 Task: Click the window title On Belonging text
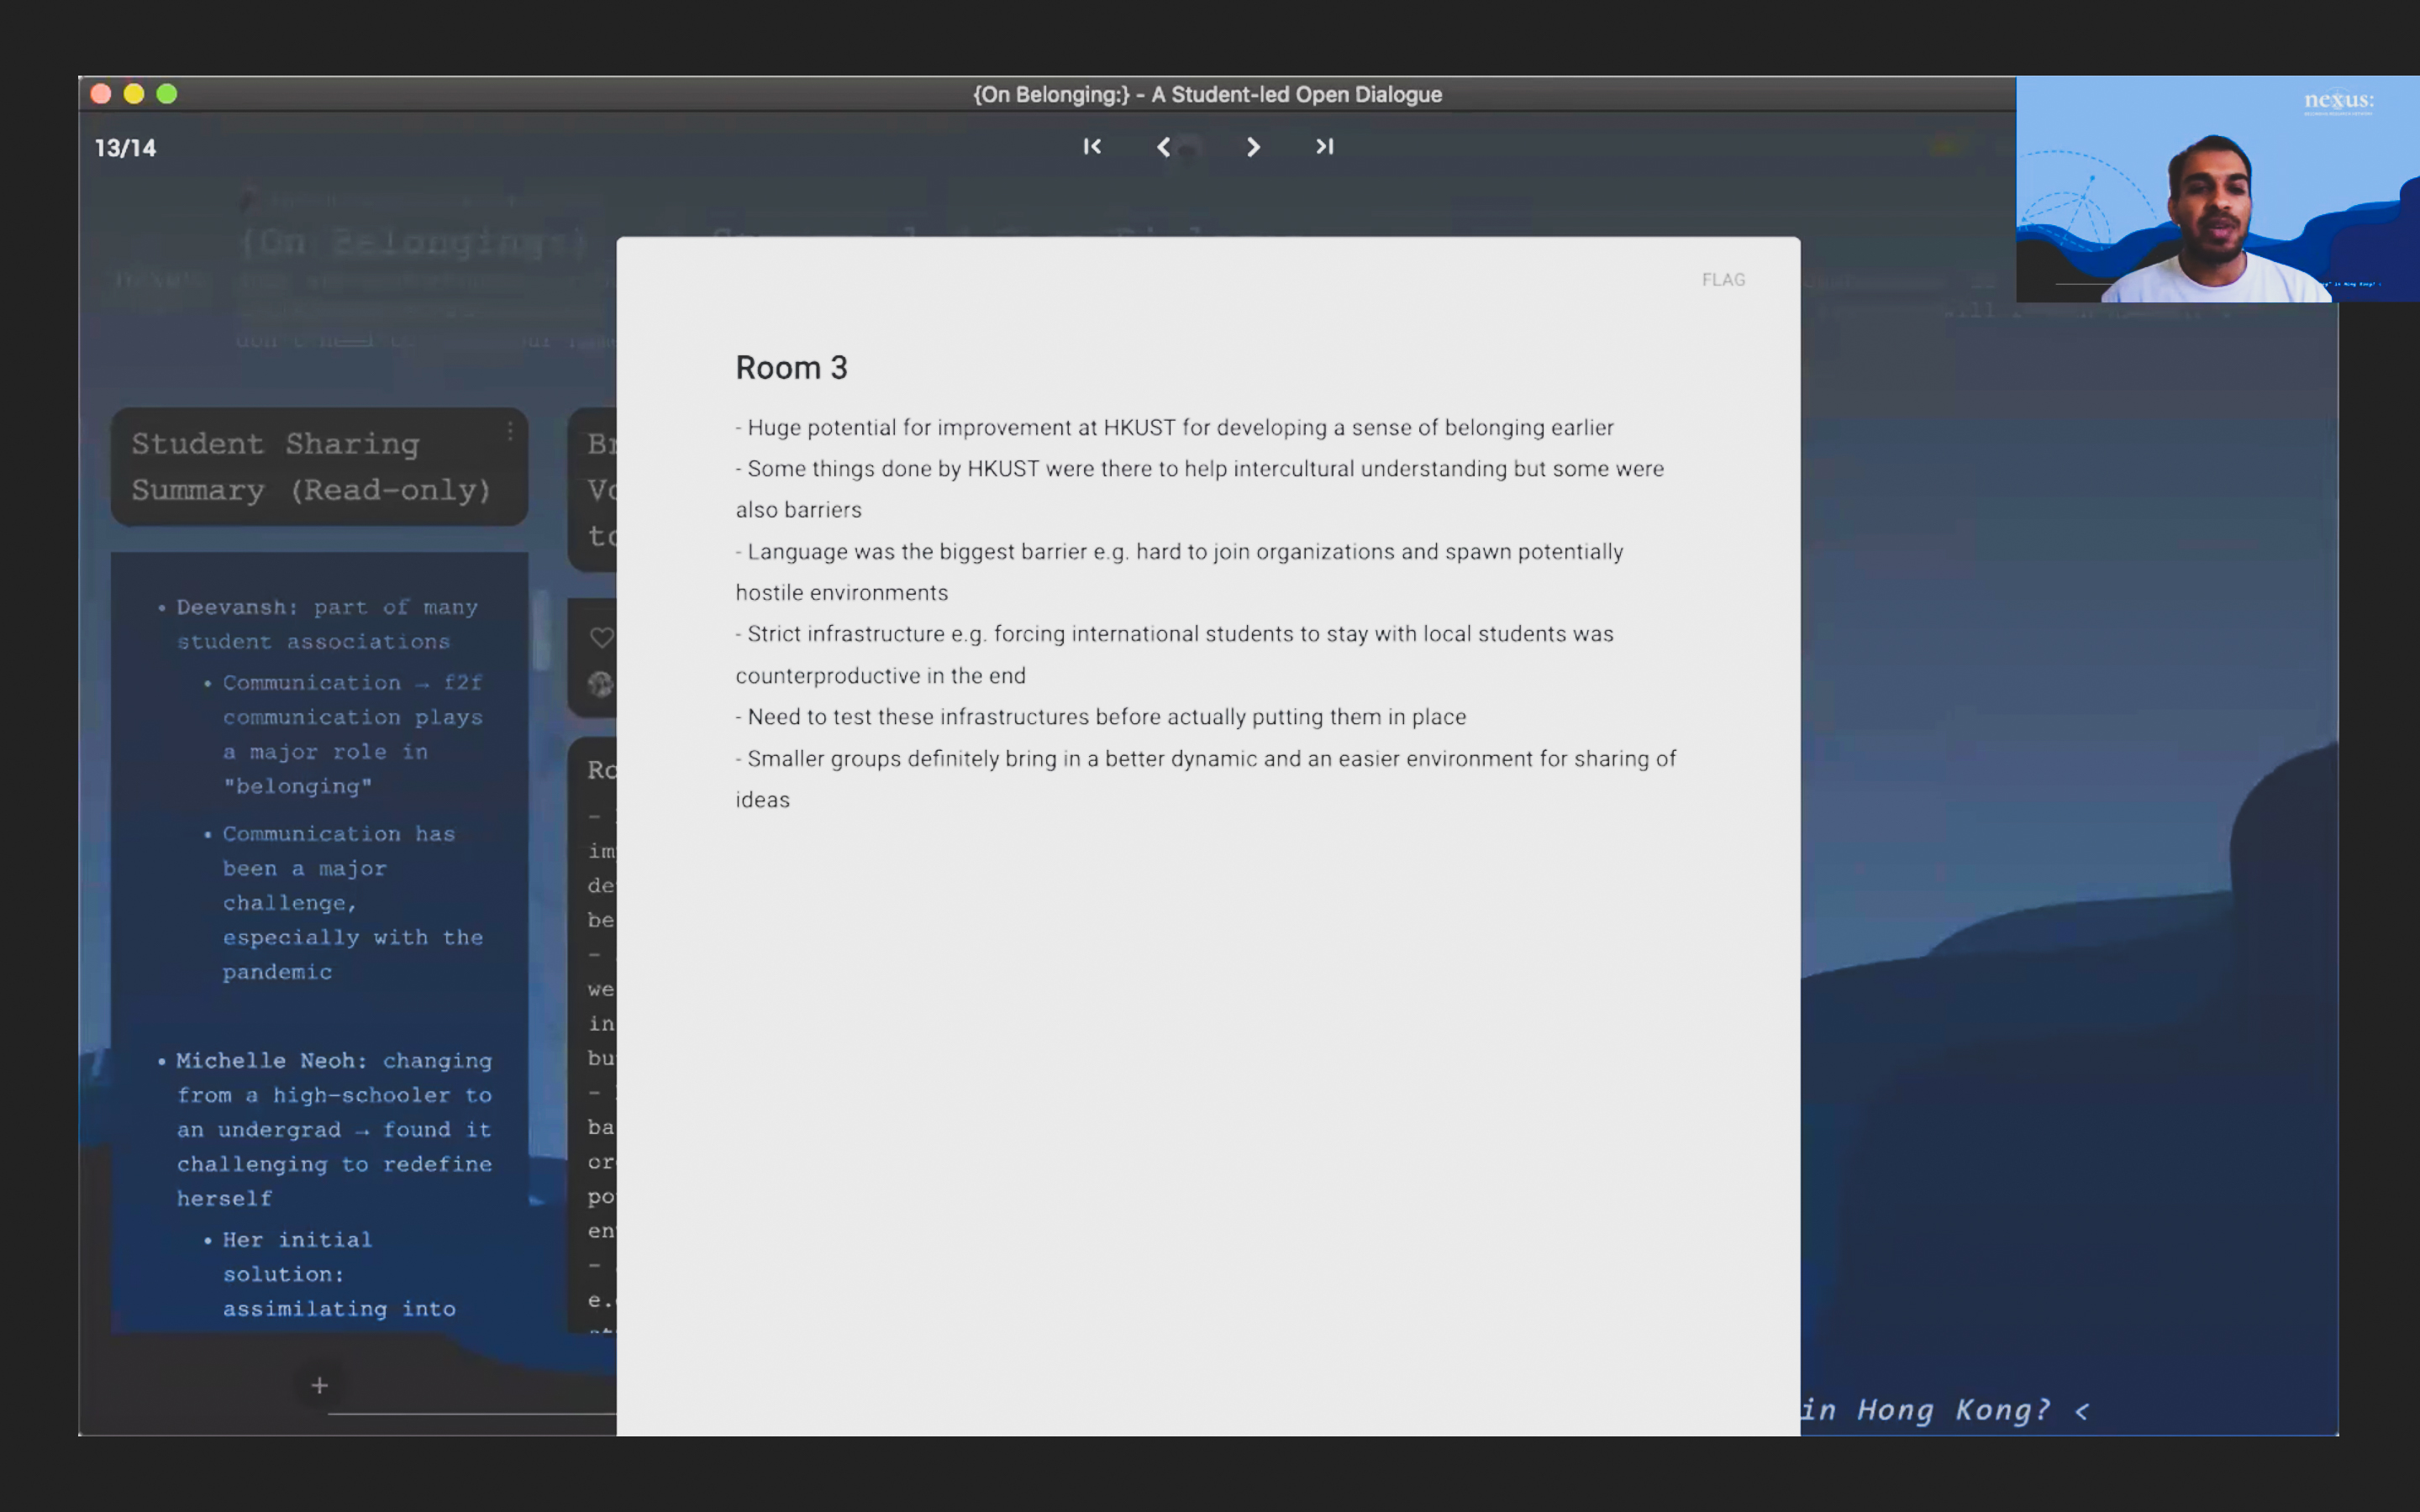(x=1207, y=94)
